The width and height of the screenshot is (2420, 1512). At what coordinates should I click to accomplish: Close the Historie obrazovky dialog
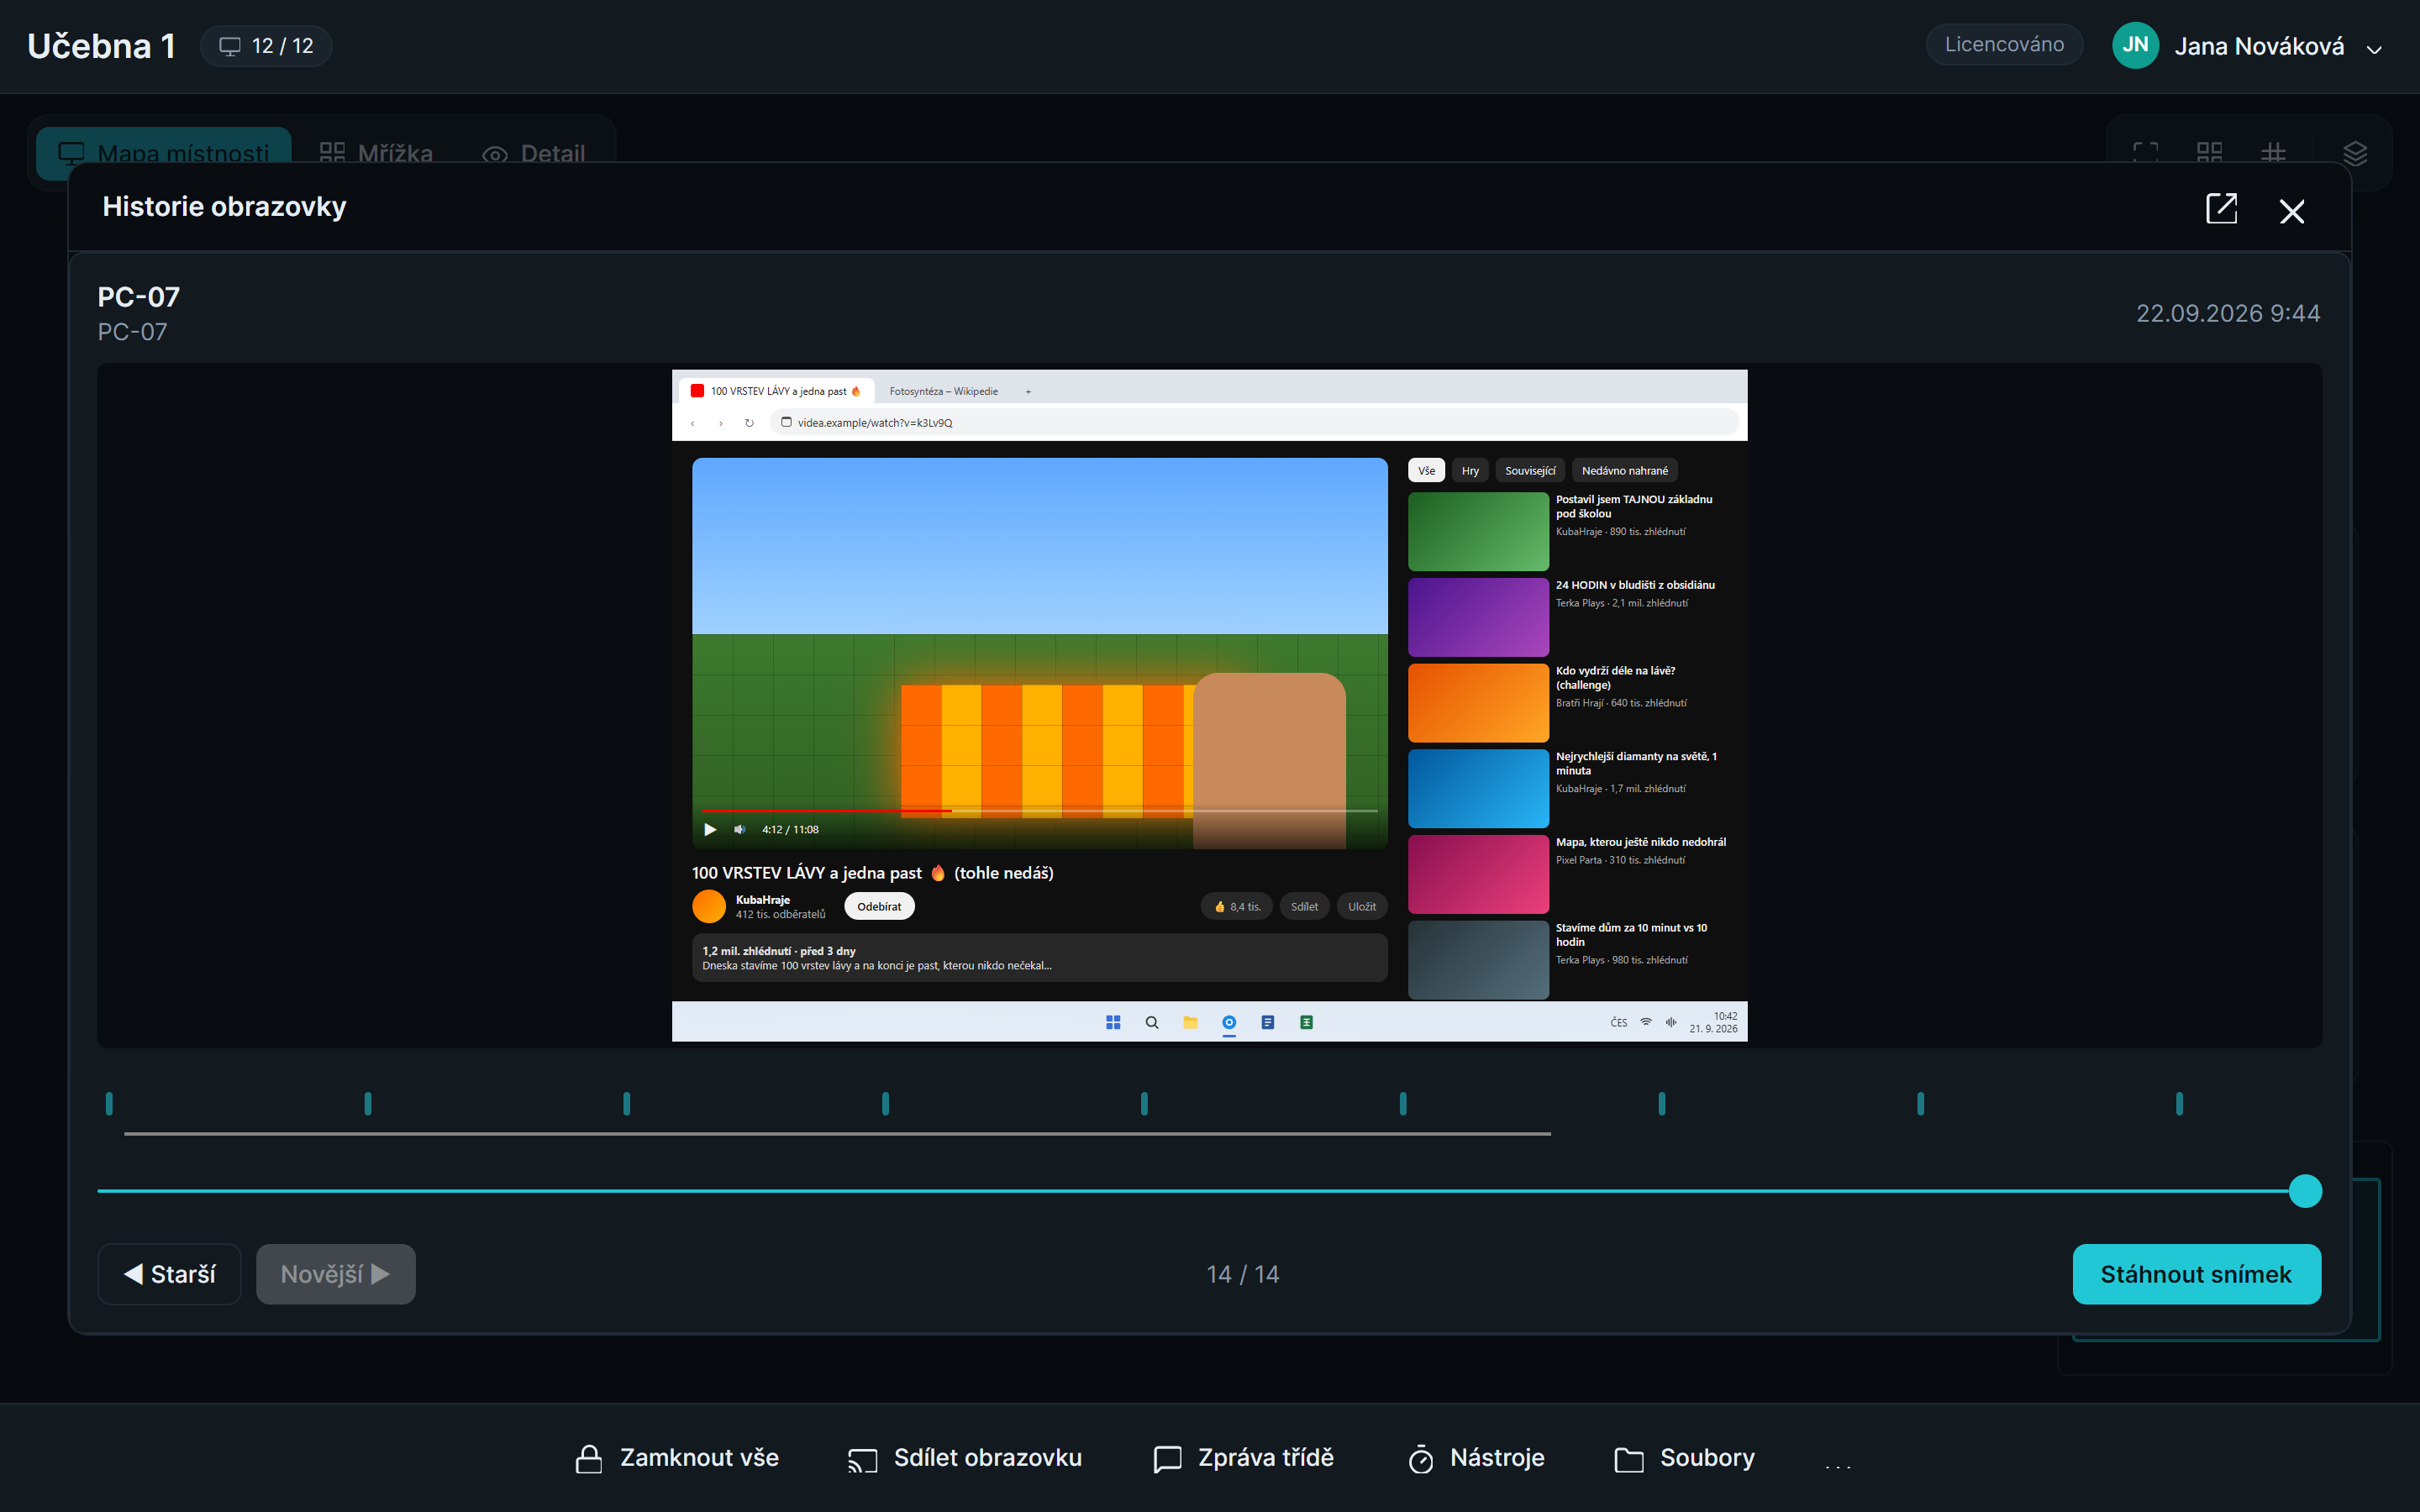pos(2292,211)
